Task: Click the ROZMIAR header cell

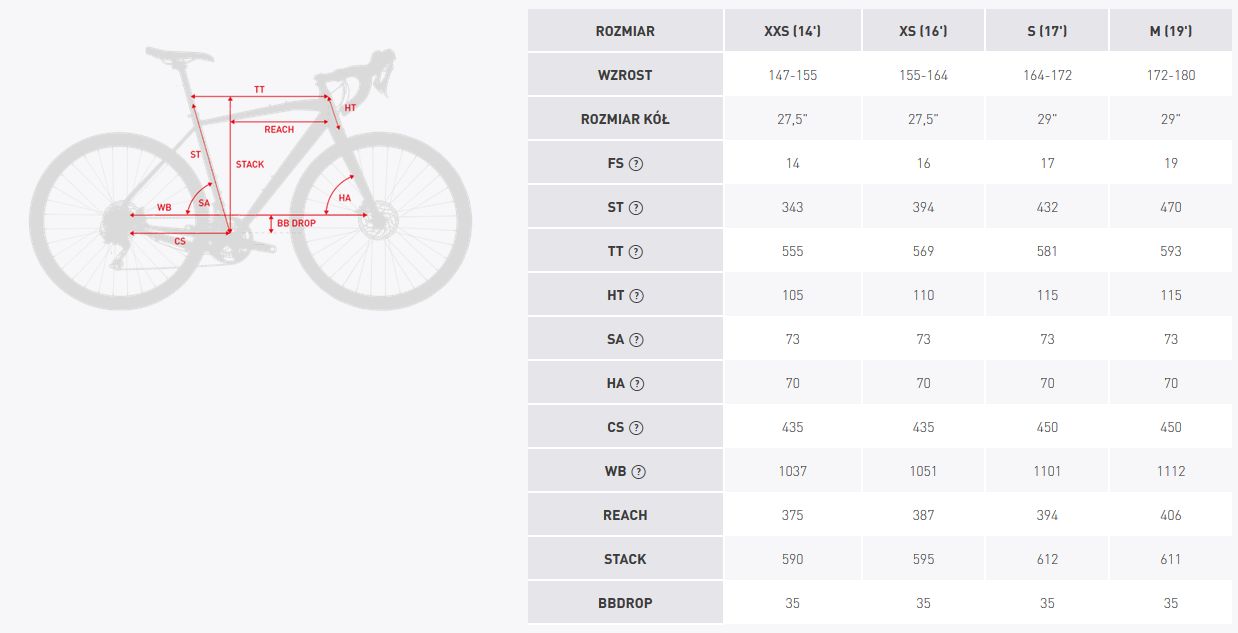Action: (x=625, y=31)
